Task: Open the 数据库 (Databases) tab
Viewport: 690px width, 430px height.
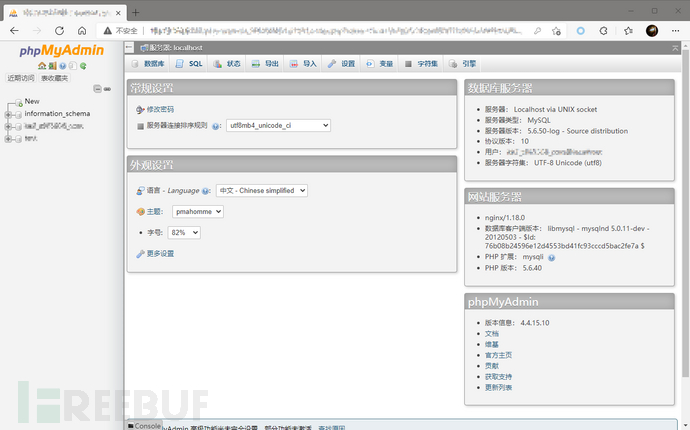Action: [148, 64]
